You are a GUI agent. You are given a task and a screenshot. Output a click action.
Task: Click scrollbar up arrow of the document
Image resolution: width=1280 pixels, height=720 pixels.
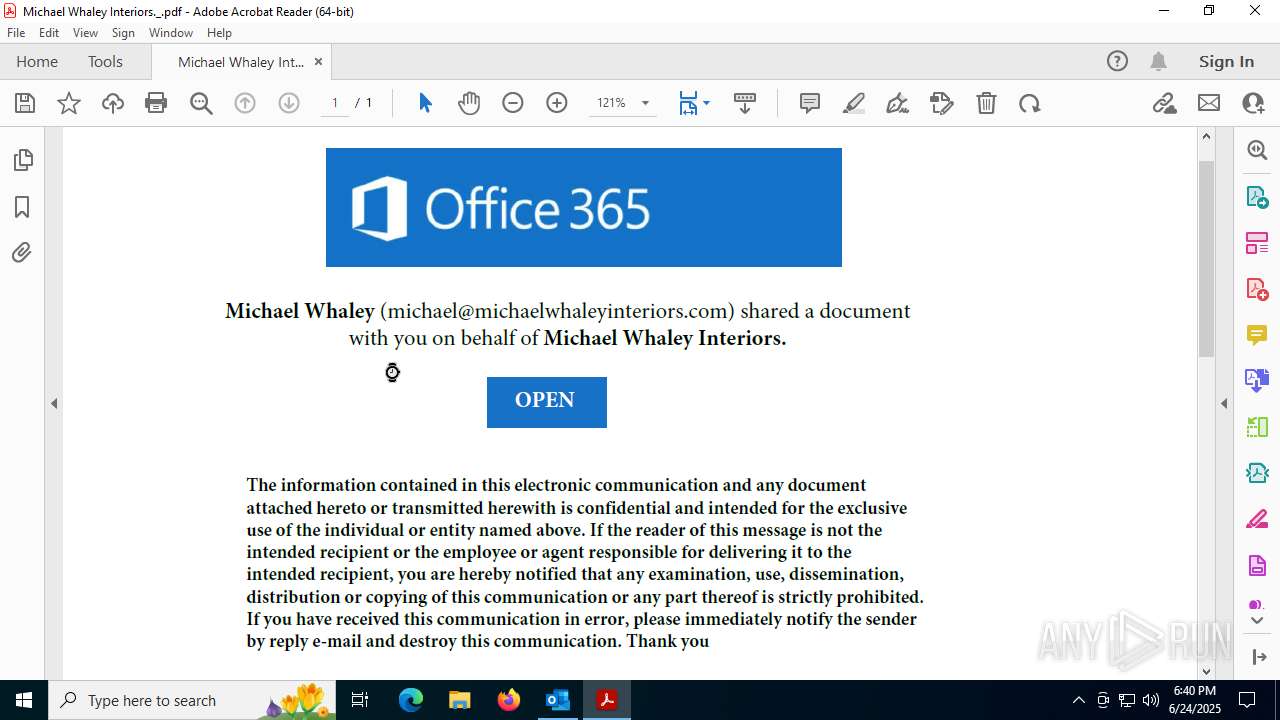point(1206,136)
